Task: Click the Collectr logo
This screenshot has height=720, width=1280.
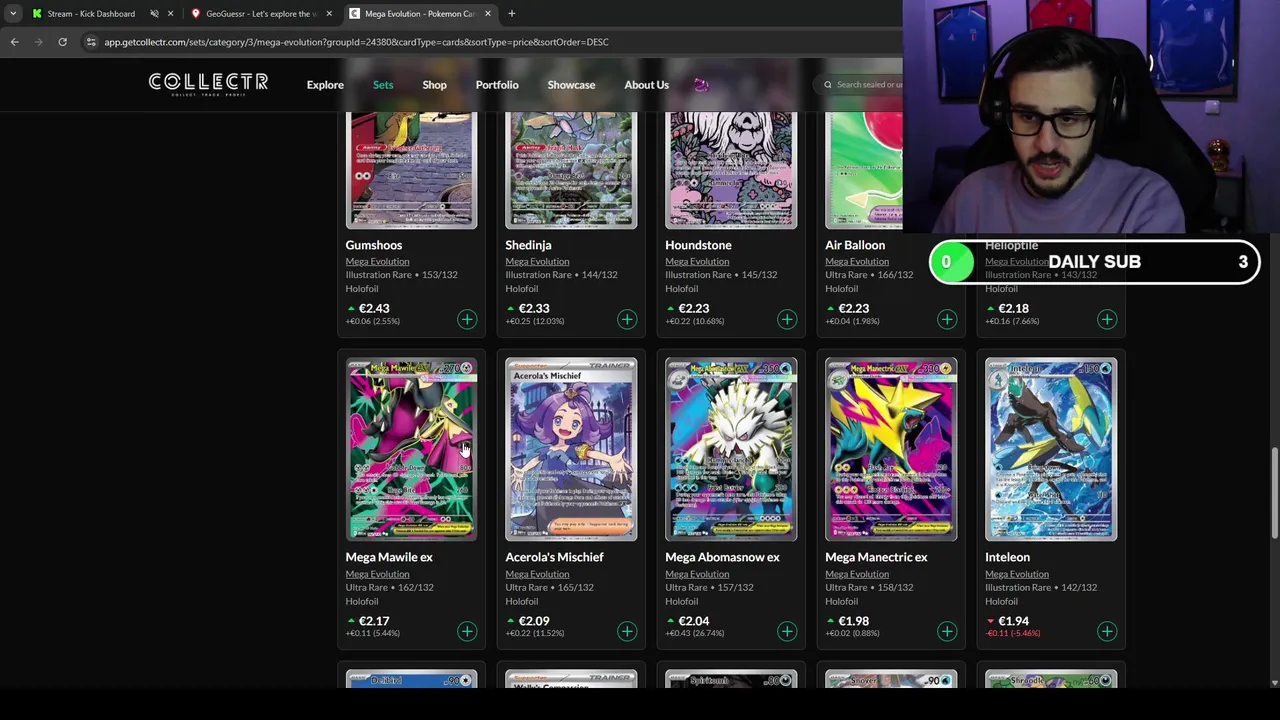Action: [x=208, y=84]
